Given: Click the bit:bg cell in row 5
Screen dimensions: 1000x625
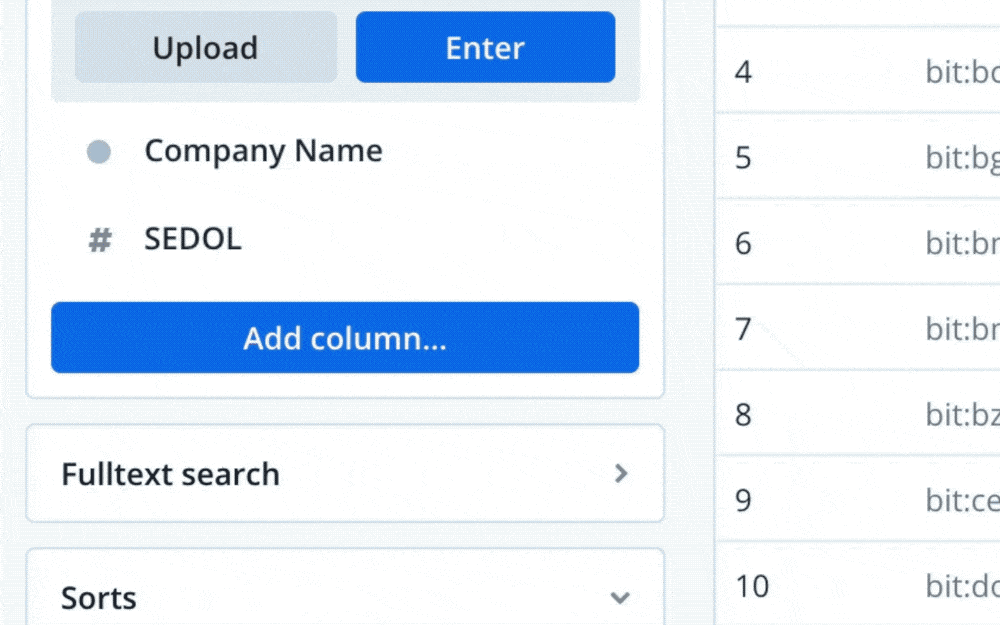Looking at the screenshot, I should point(961,158).
